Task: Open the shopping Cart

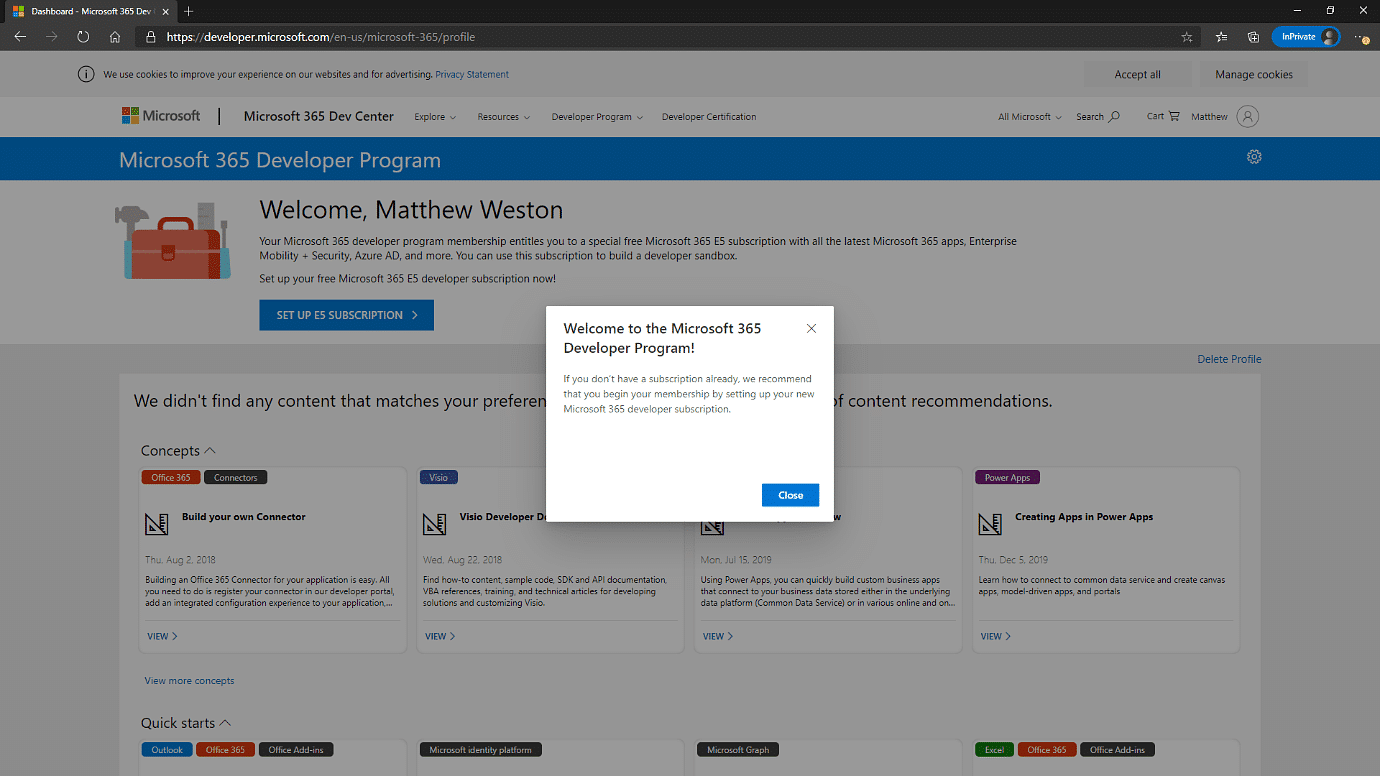Action: pyautogui.click(x=1163, y=116)
